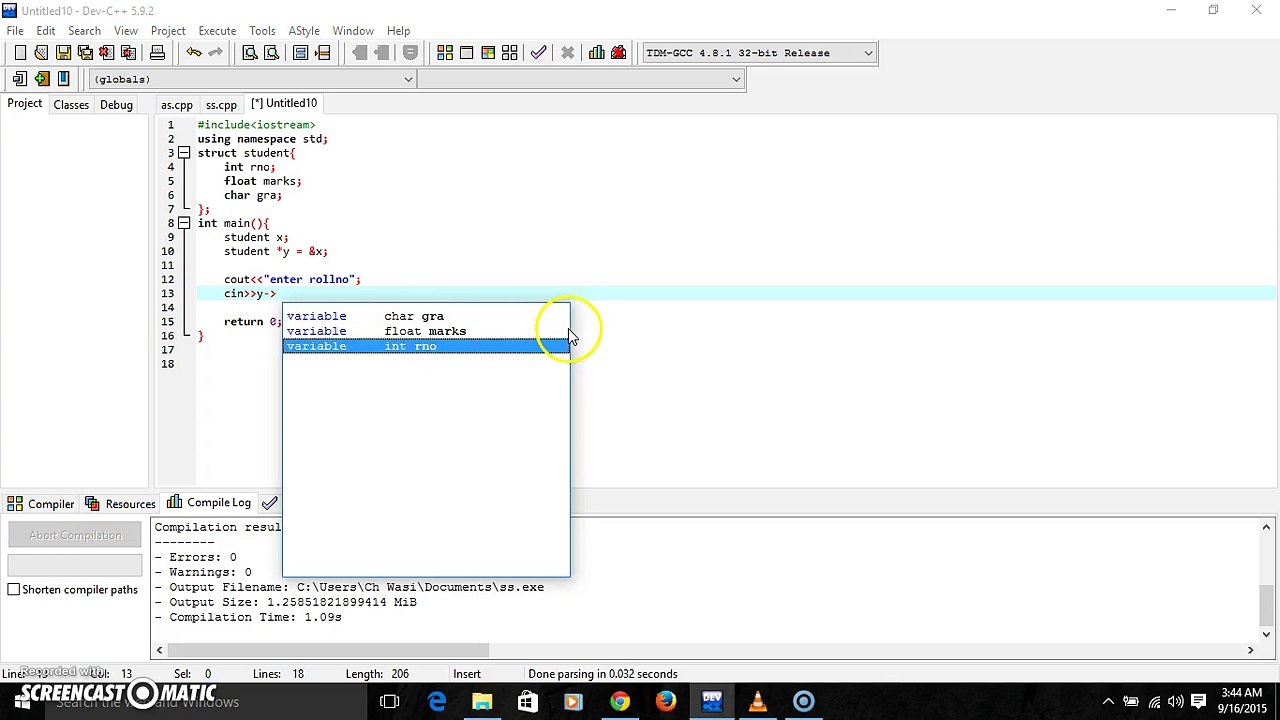The width and height of the screenshot is (1280, 720).
Task: Click the compile log scroll right arrow
Action: [x=1250, y=650]
